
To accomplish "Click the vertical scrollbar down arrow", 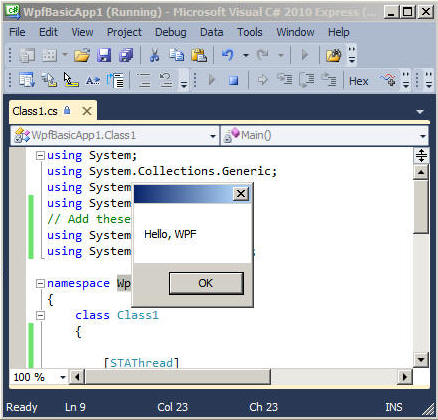I will pos(421,360).
